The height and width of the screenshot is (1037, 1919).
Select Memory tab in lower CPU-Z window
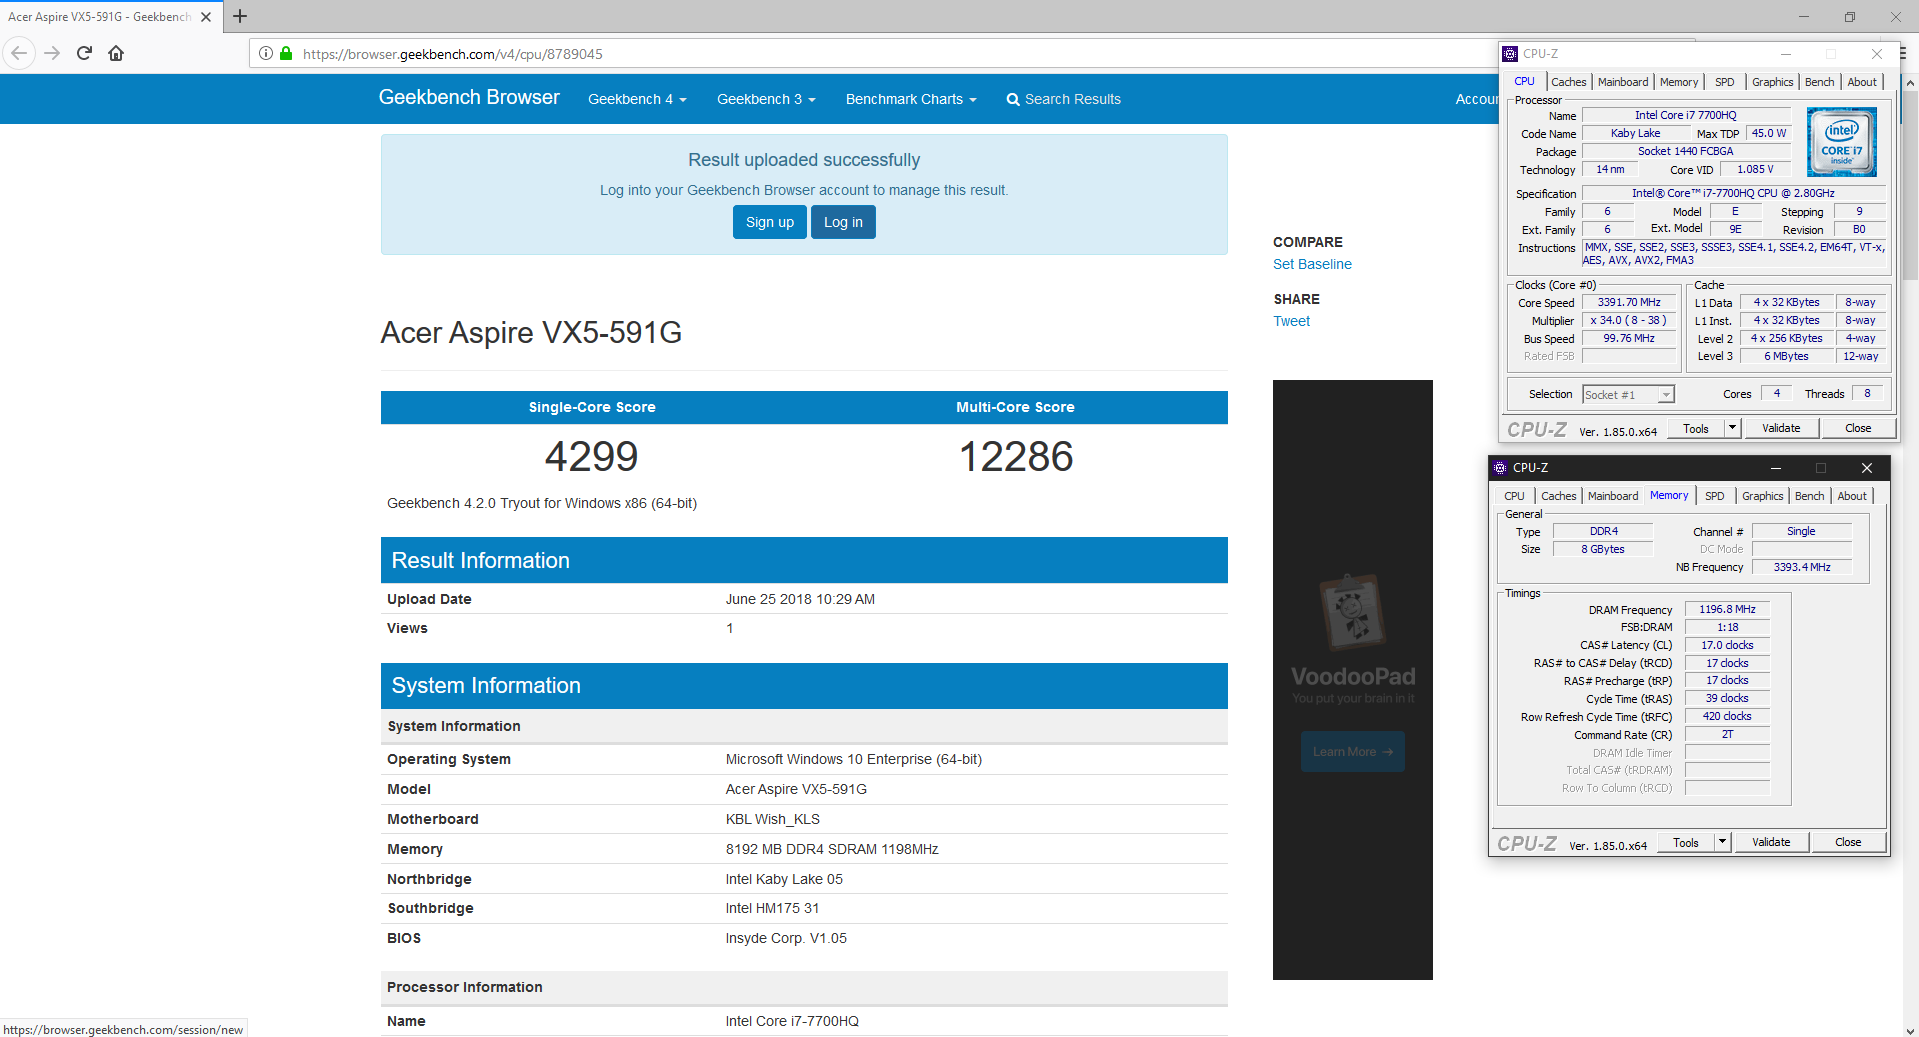(x=1669, y=495)
